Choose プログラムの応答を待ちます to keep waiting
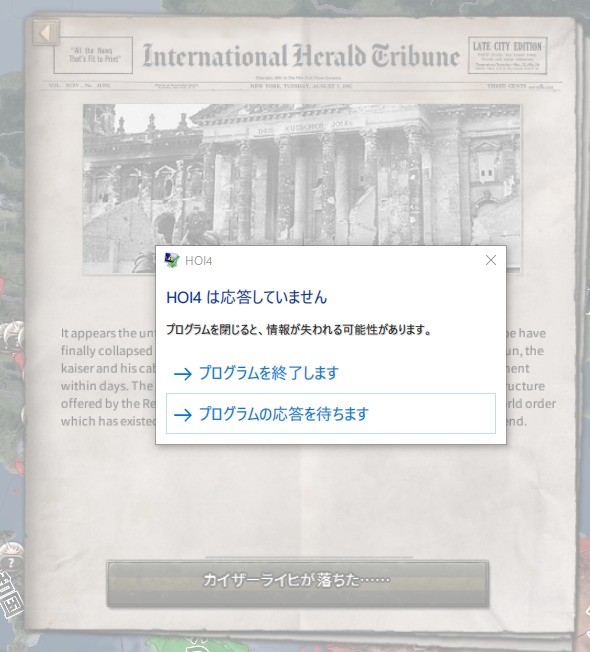590x652 pixels. [x=331, y=414]
